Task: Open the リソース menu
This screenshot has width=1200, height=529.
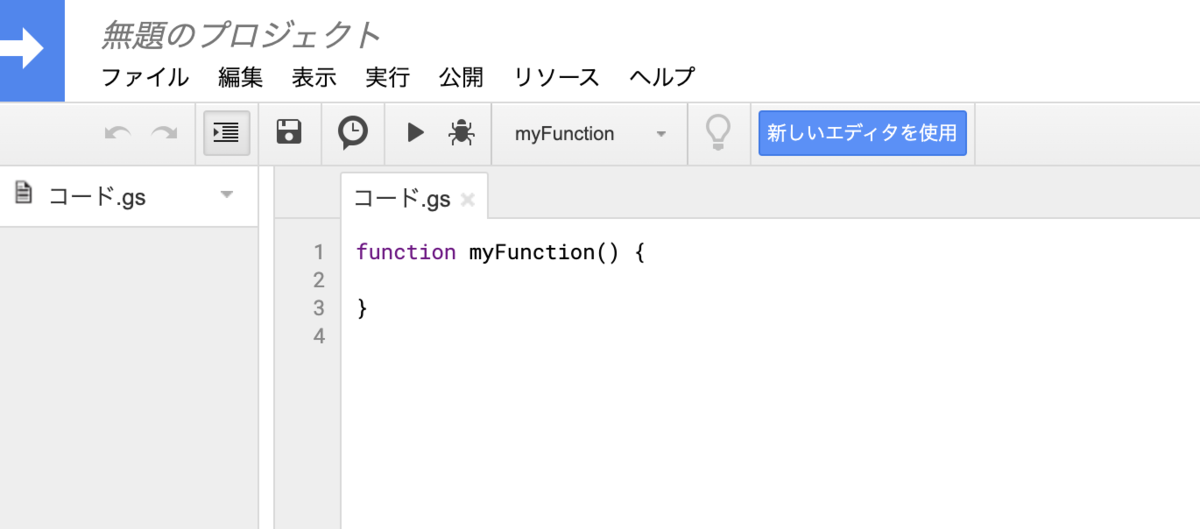Action: tap(556, 77)
